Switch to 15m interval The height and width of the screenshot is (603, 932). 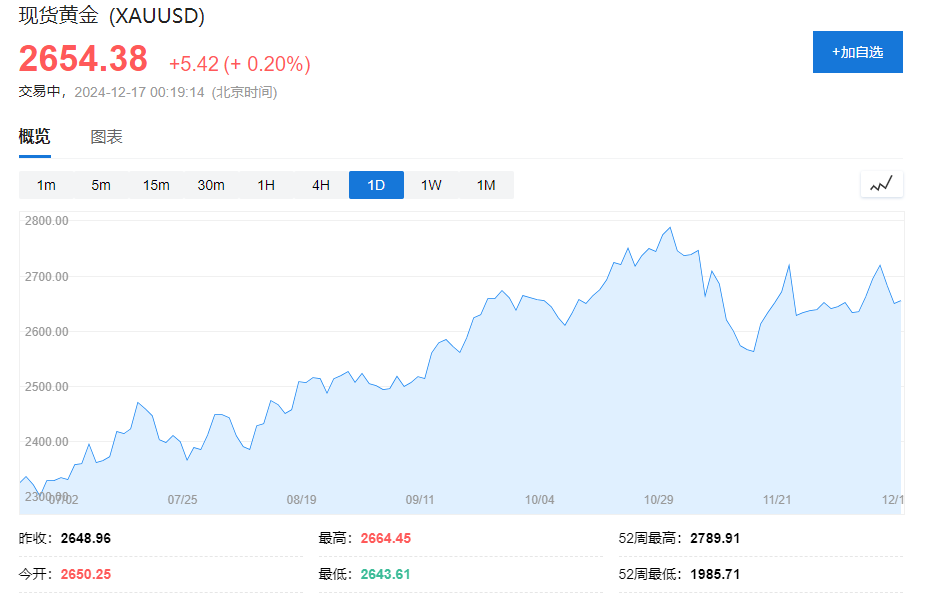click(x=156, y=185)
